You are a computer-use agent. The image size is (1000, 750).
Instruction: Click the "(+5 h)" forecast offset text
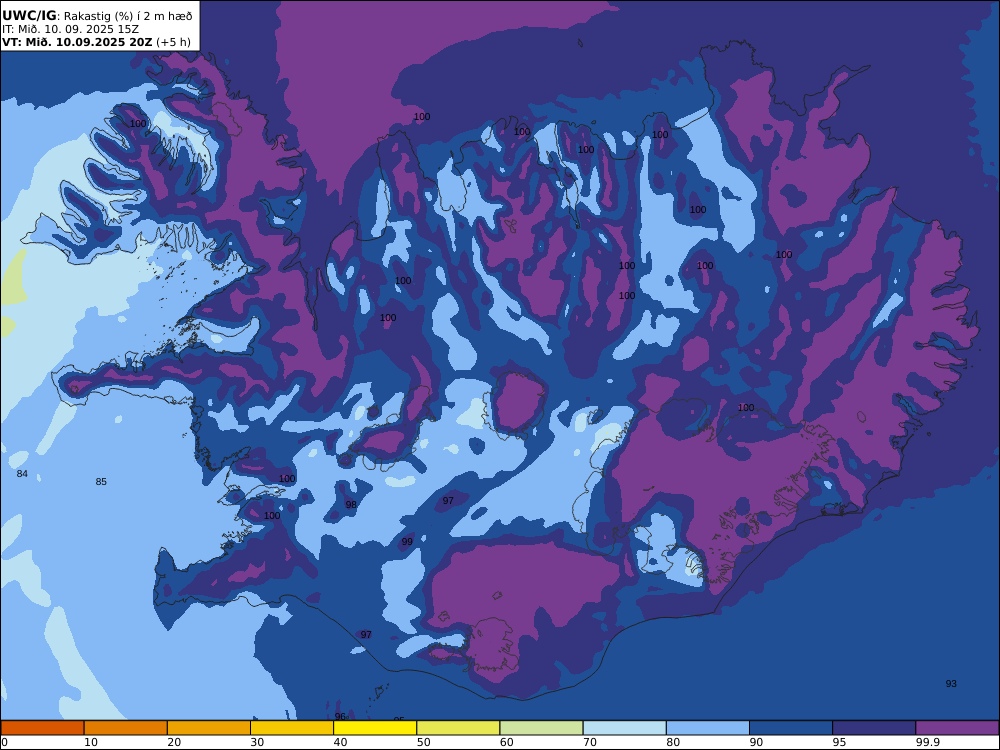(173, 42)
